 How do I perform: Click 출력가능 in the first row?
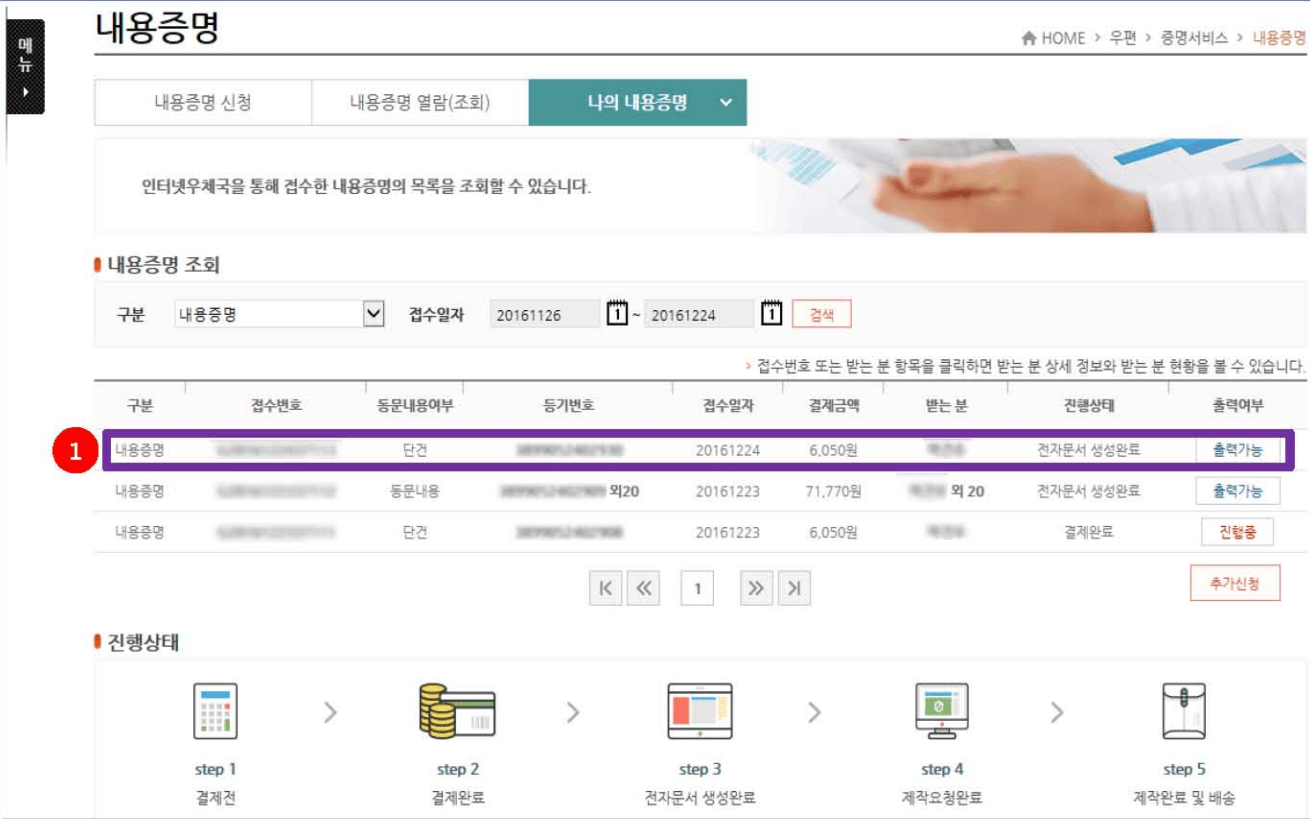(1238, 450)
